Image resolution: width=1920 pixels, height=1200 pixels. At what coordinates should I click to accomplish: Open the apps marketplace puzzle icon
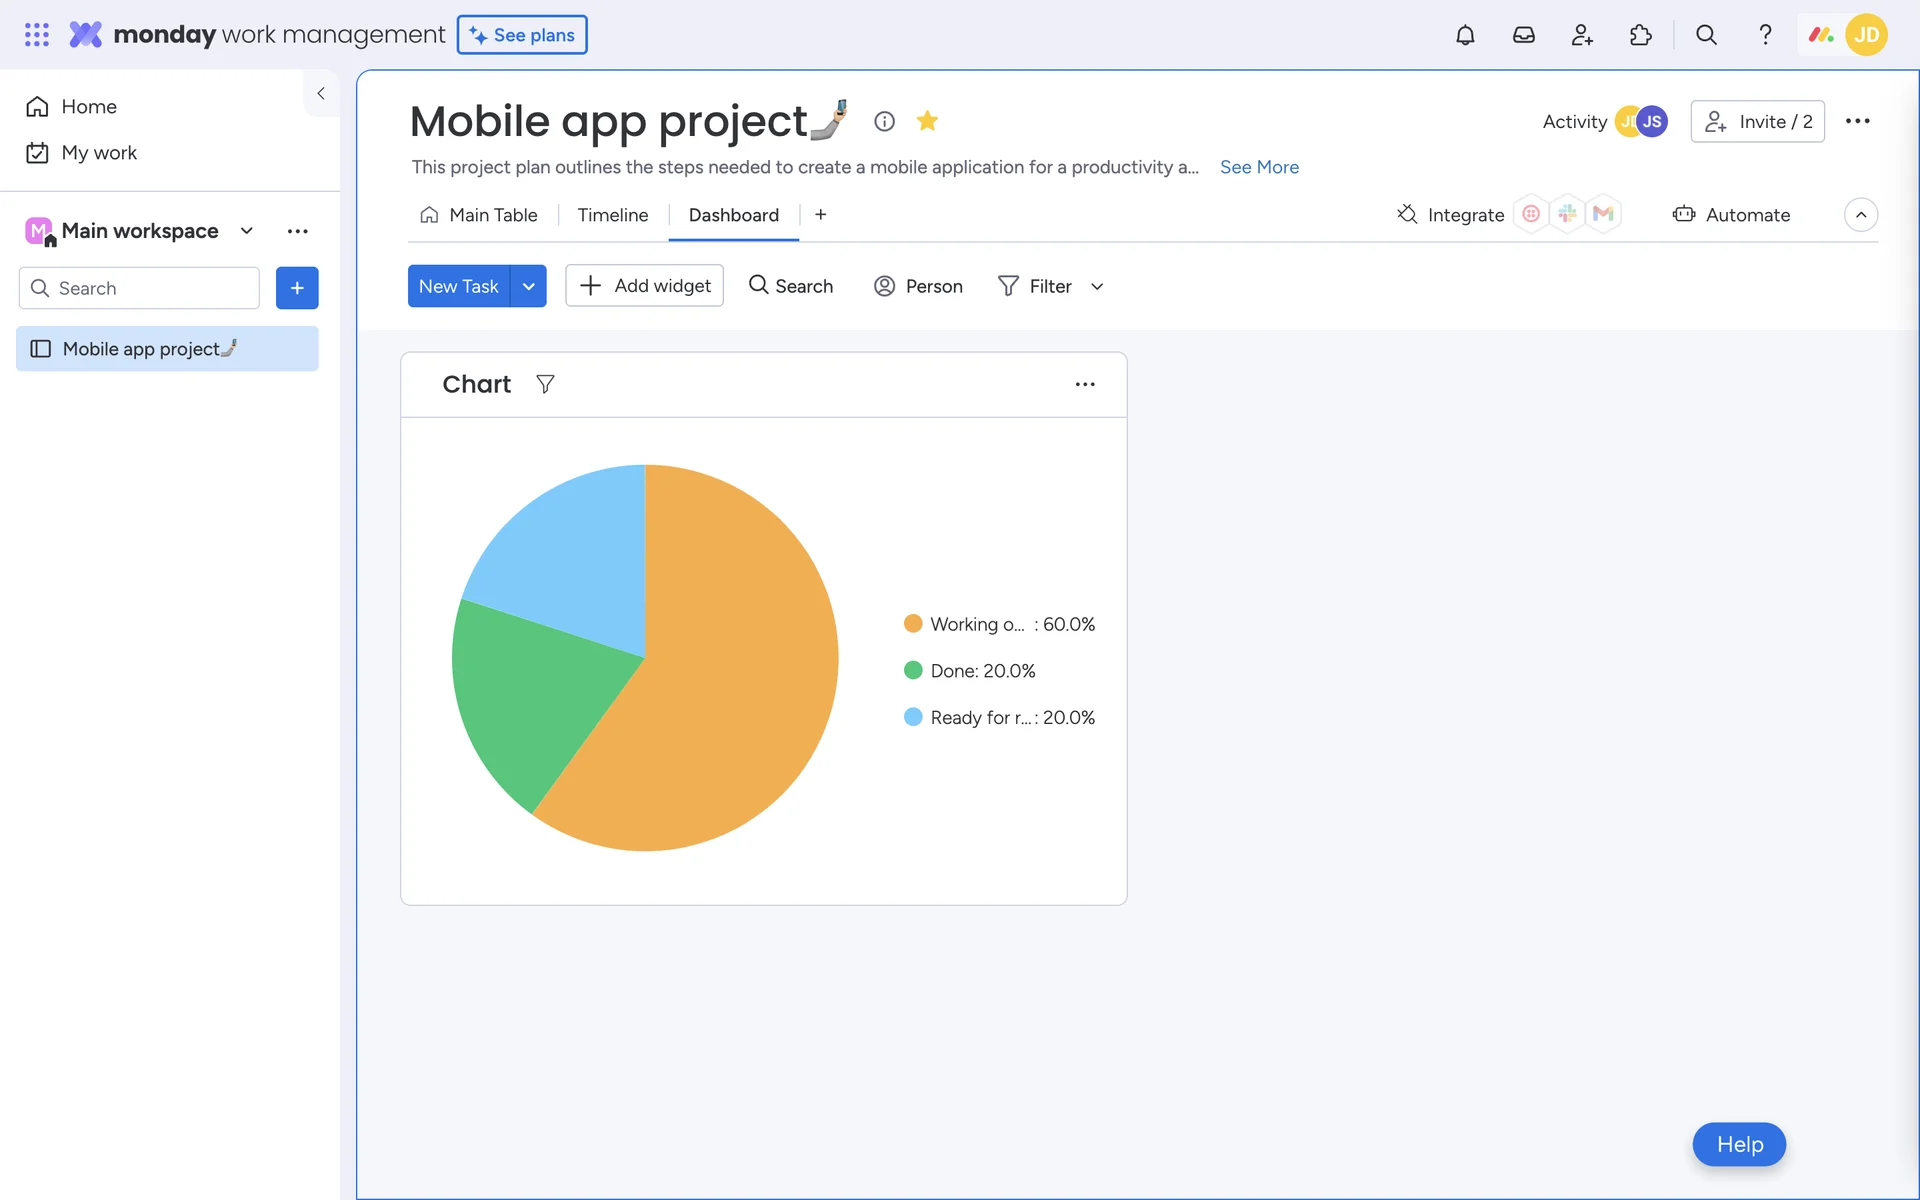pyautogui.click(x=1640, y=35)
